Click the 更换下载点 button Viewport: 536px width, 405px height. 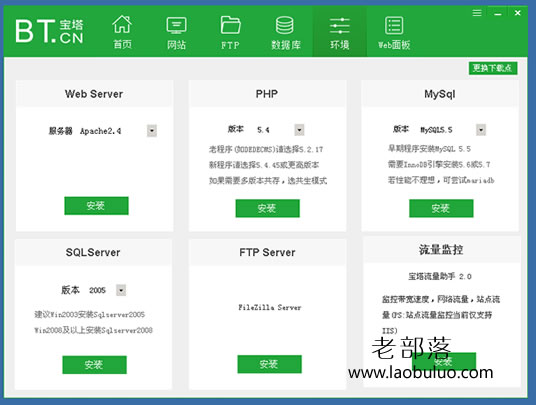(493, 68)
